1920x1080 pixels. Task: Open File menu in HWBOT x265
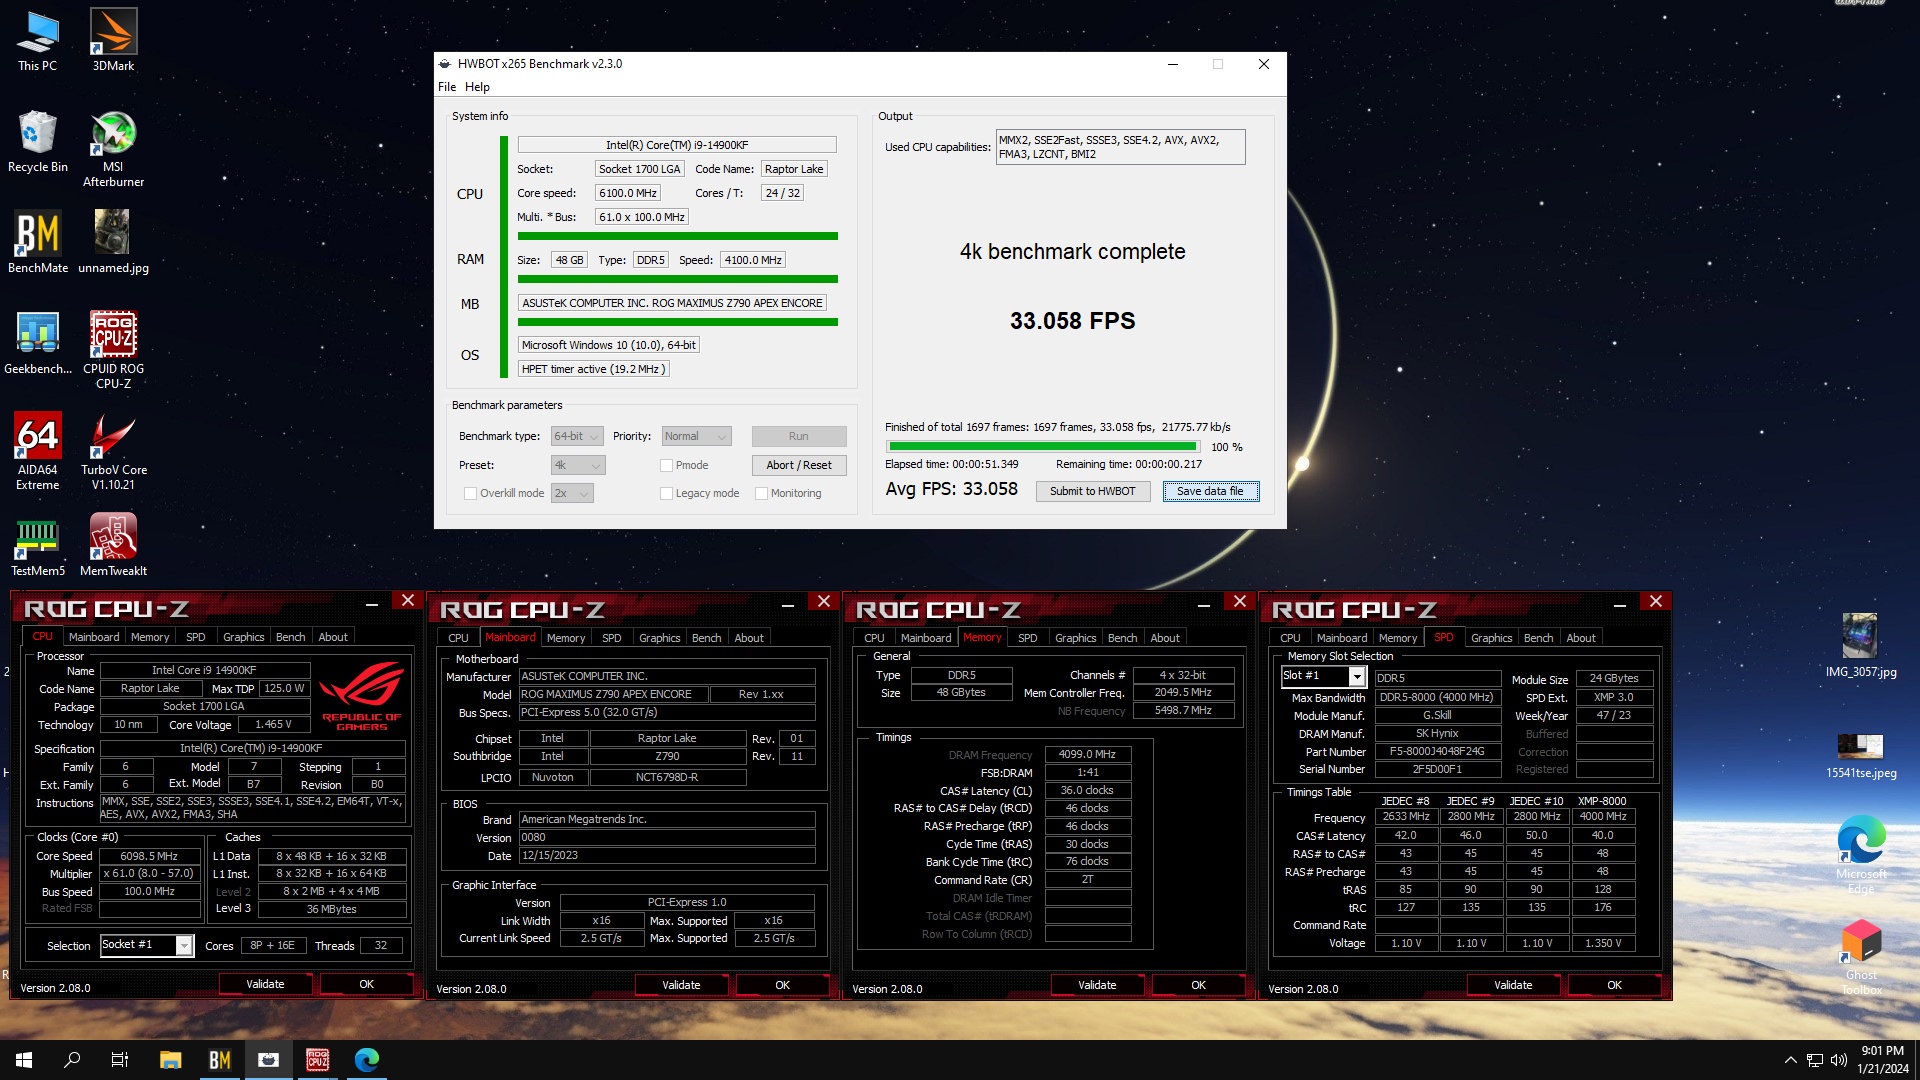coord(447,87)
